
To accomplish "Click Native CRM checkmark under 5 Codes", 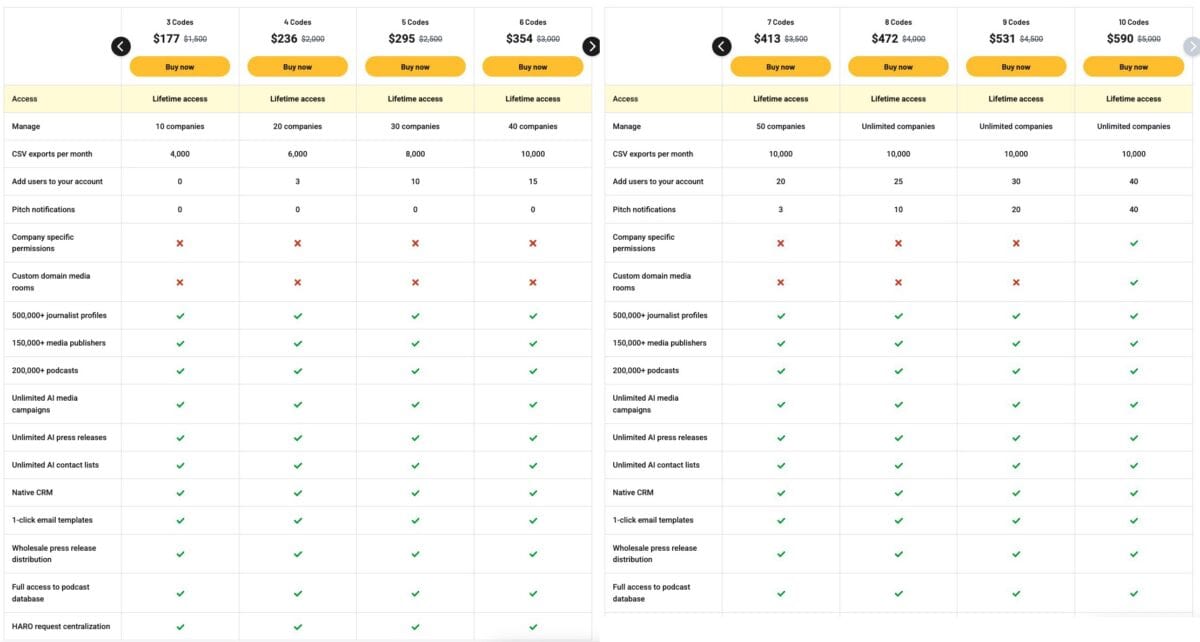I will [x=415, y=493].
